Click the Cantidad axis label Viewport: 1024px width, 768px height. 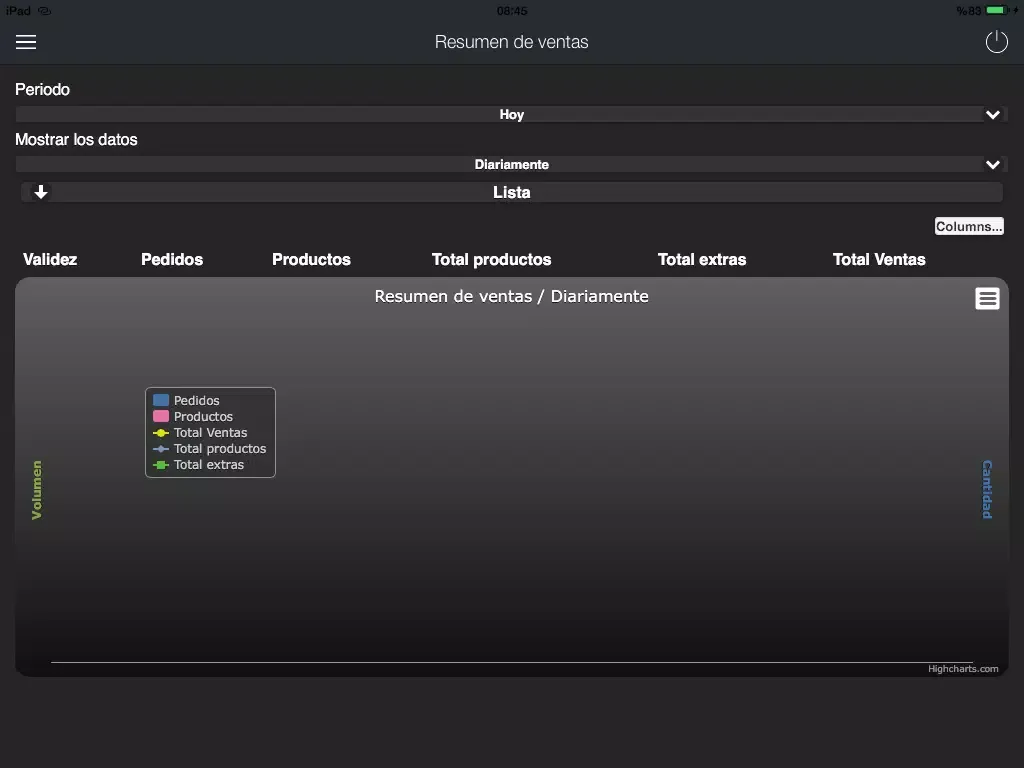pos(987,490)
